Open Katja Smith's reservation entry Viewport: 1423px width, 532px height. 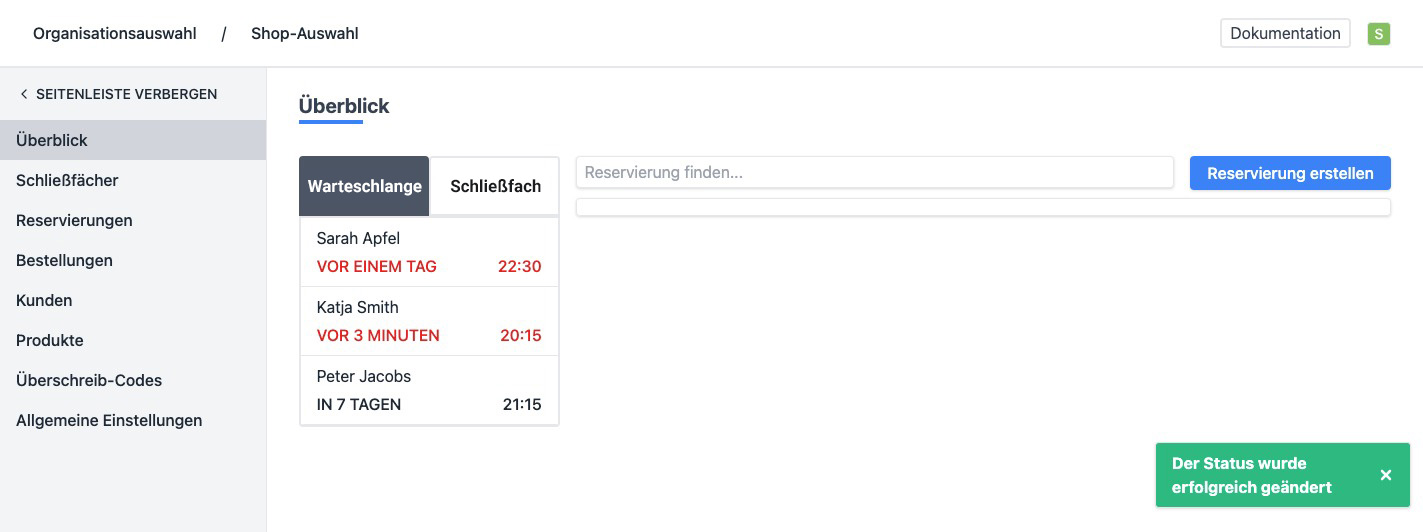[x=429, y=321]
